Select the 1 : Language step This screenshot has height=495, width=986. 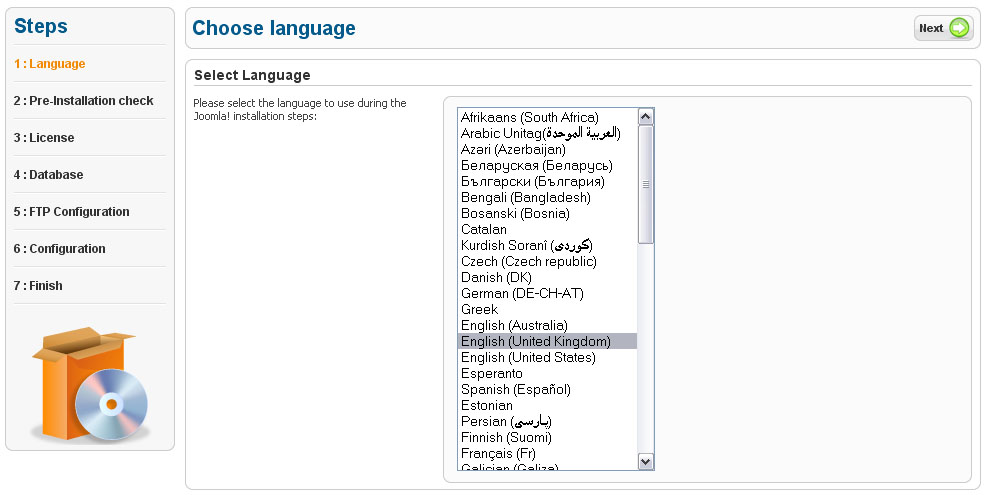tap(49, 64)
